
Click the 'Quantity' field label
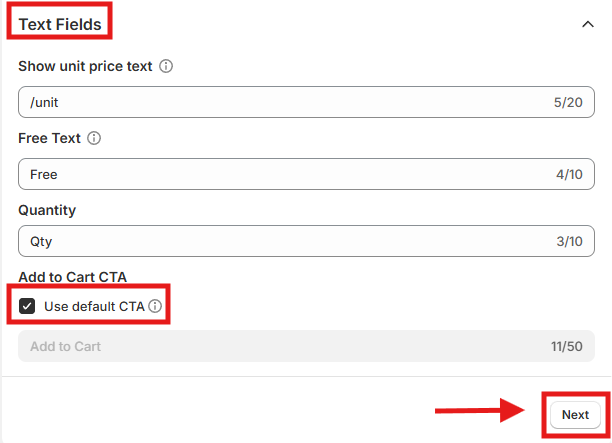pyautogui.click(x=47, y=210)
